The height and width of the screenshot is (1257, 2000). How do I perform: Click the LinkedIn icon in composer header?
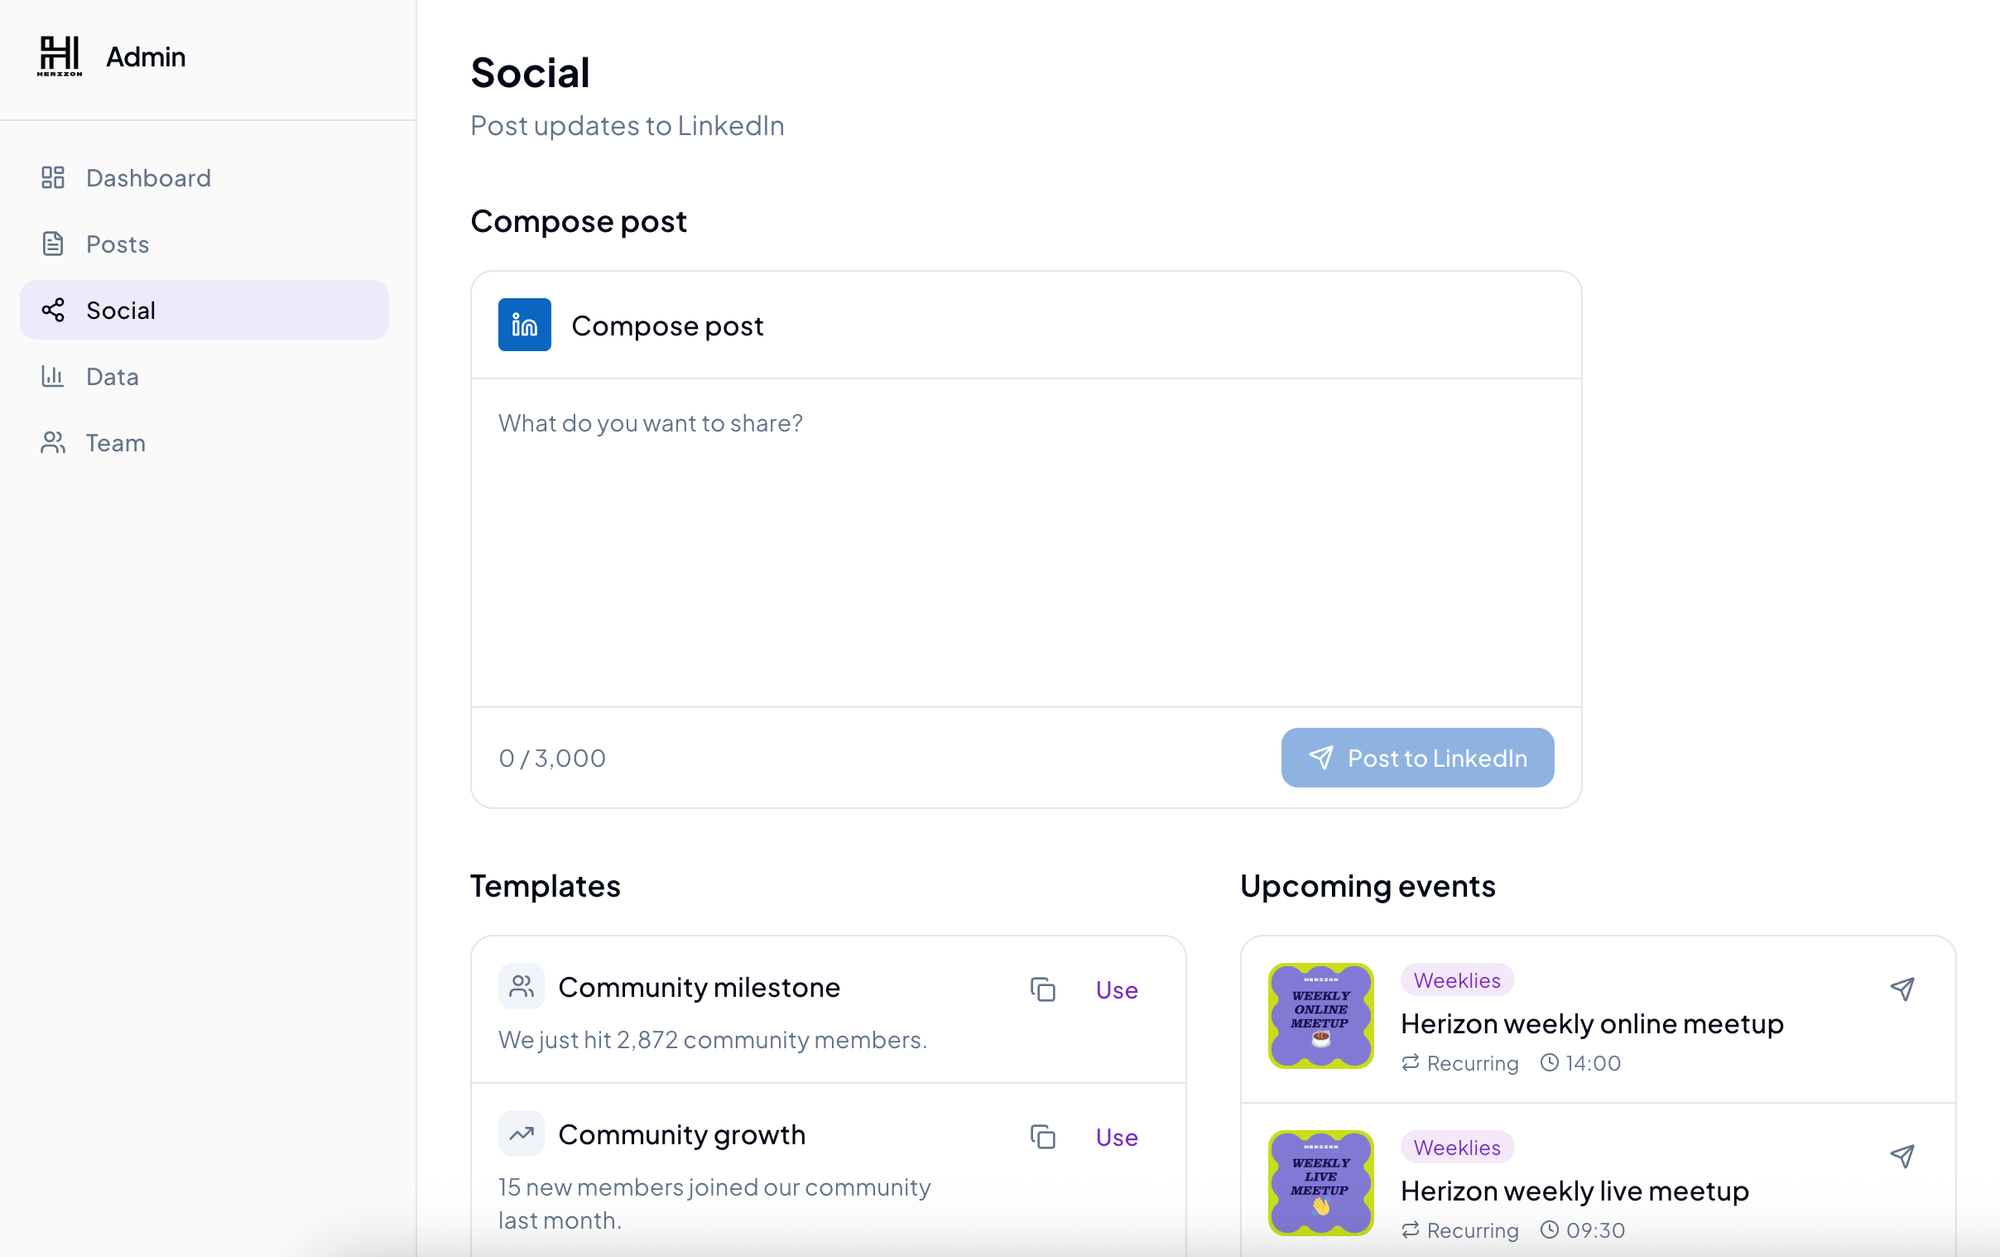(524, 325)
